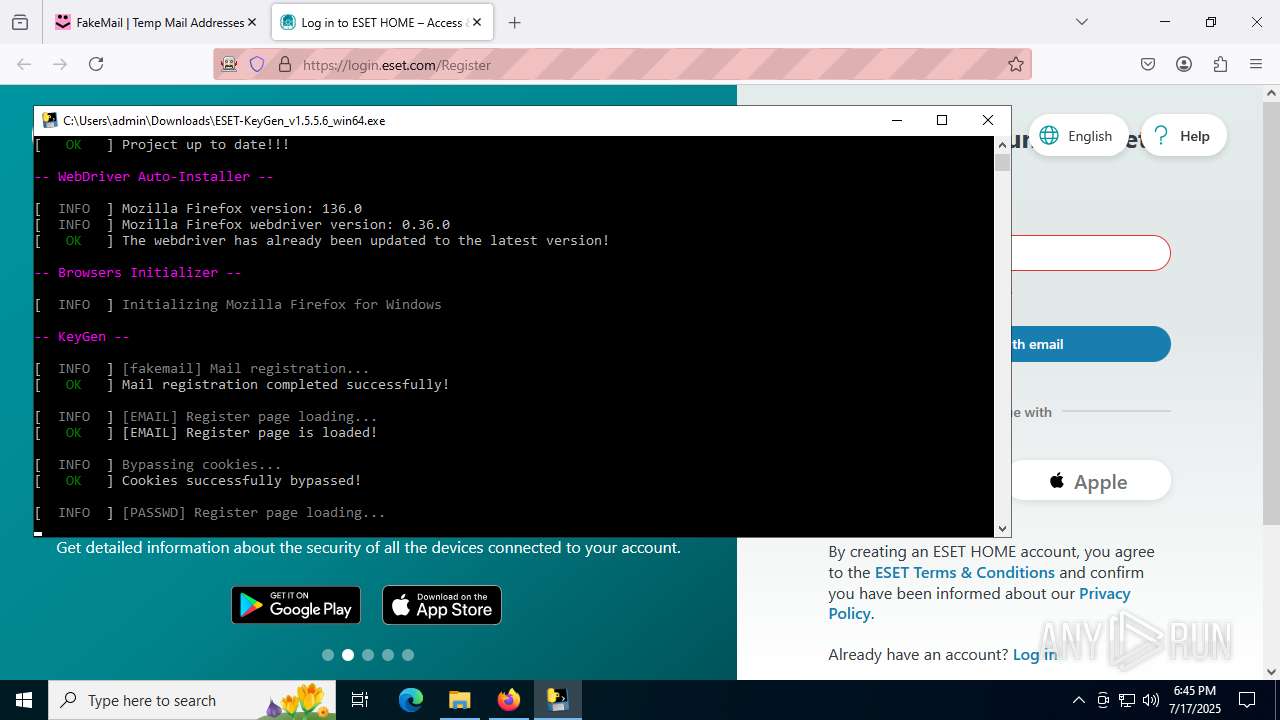Viewport: 1280px width, 720px height.
Task: Click the taskbar search box
Action: click(x=194, y=700)
